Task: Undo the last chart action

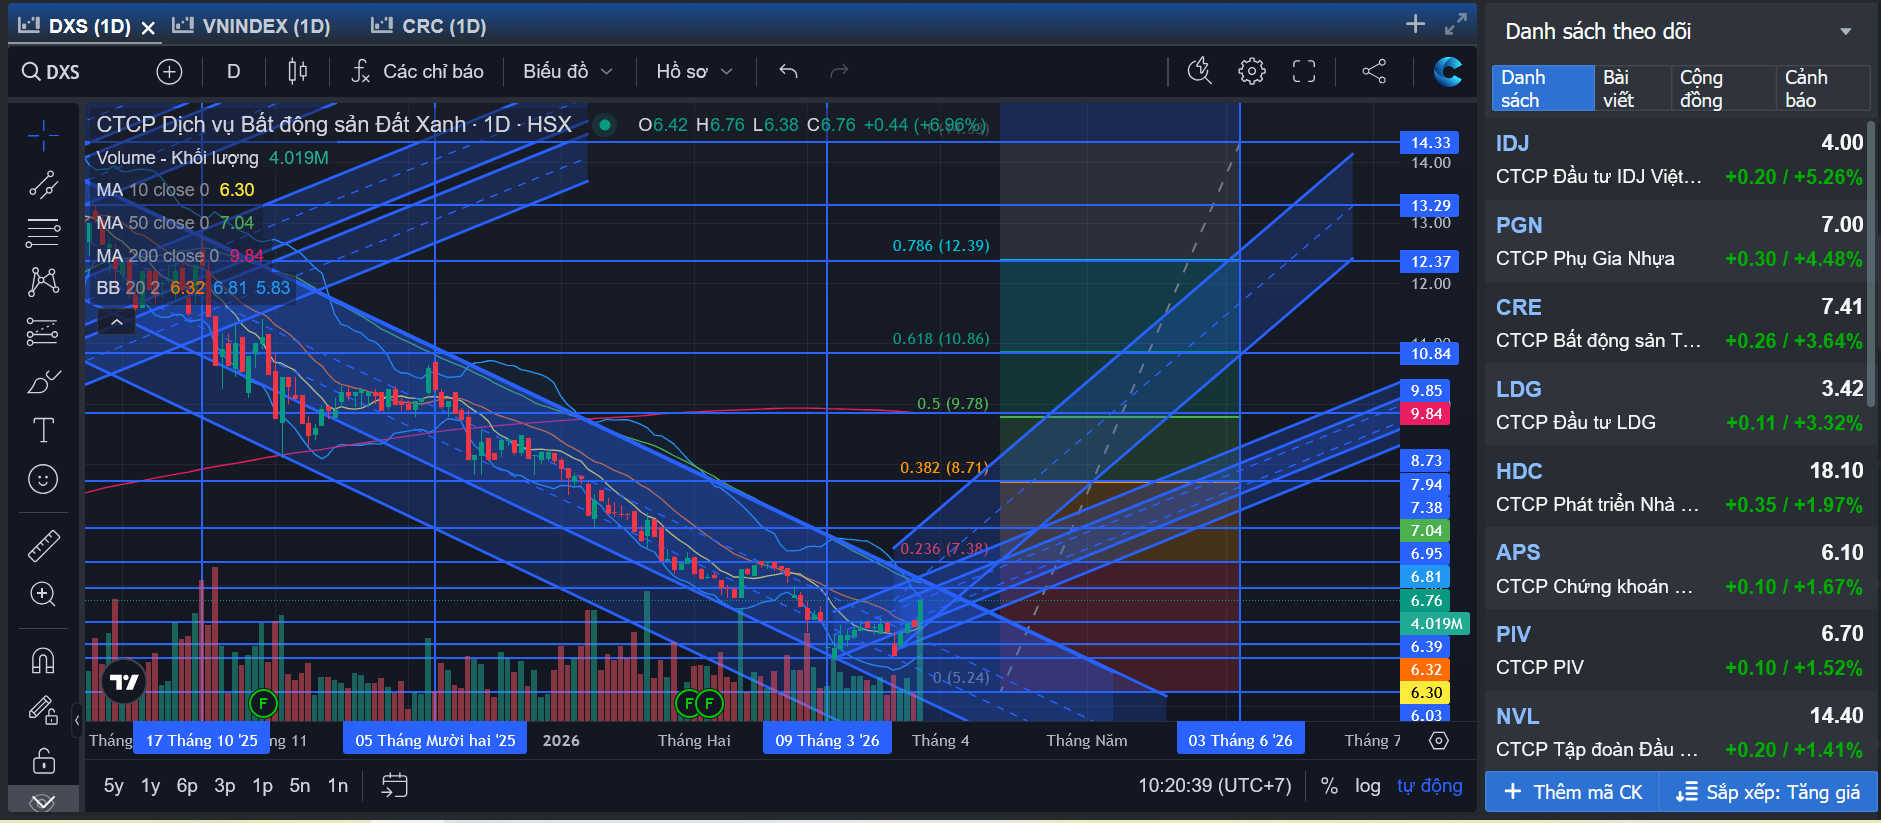Action: tap(788, 71)
